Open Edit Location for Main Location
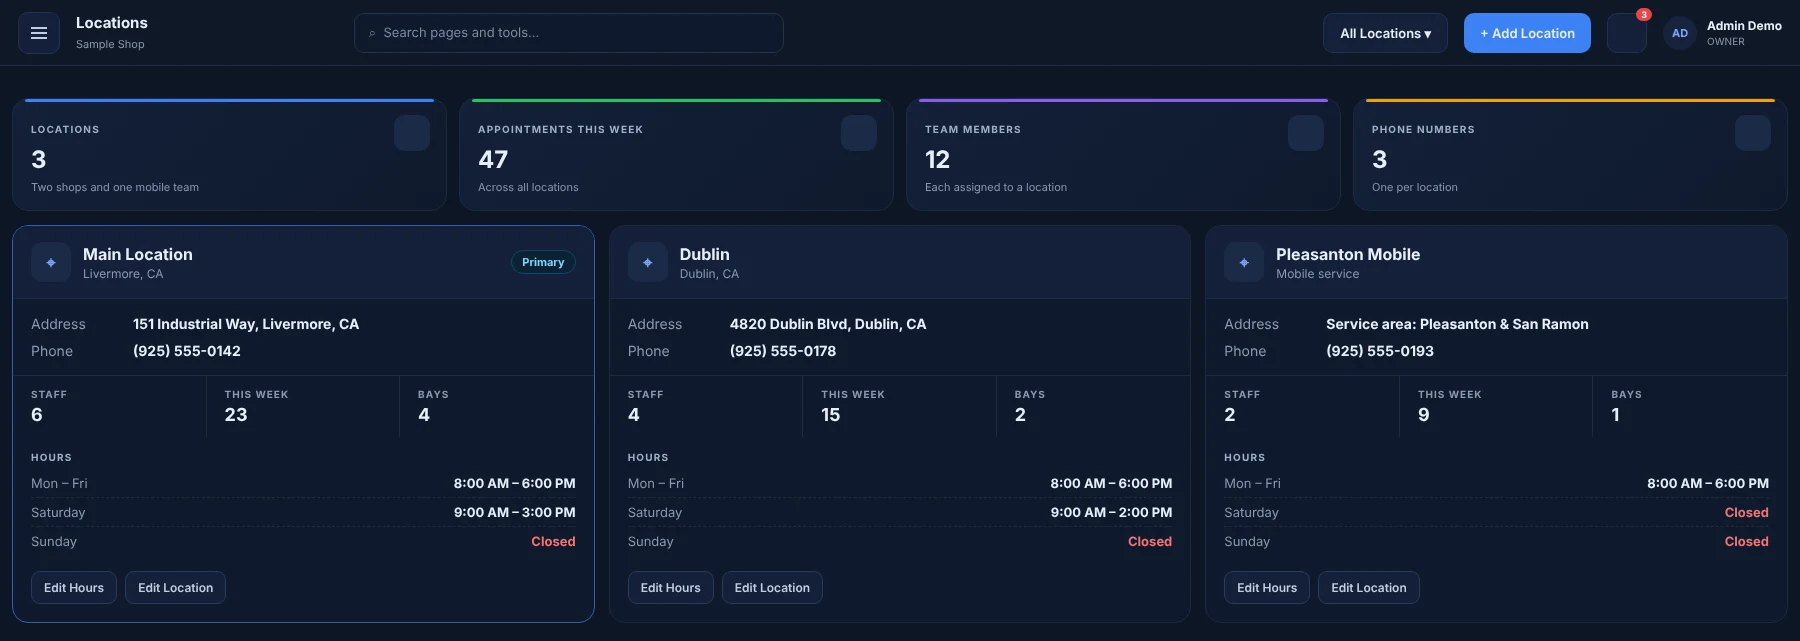The image size is (1800, 641). pyautogui.click(x=175, y=588)
